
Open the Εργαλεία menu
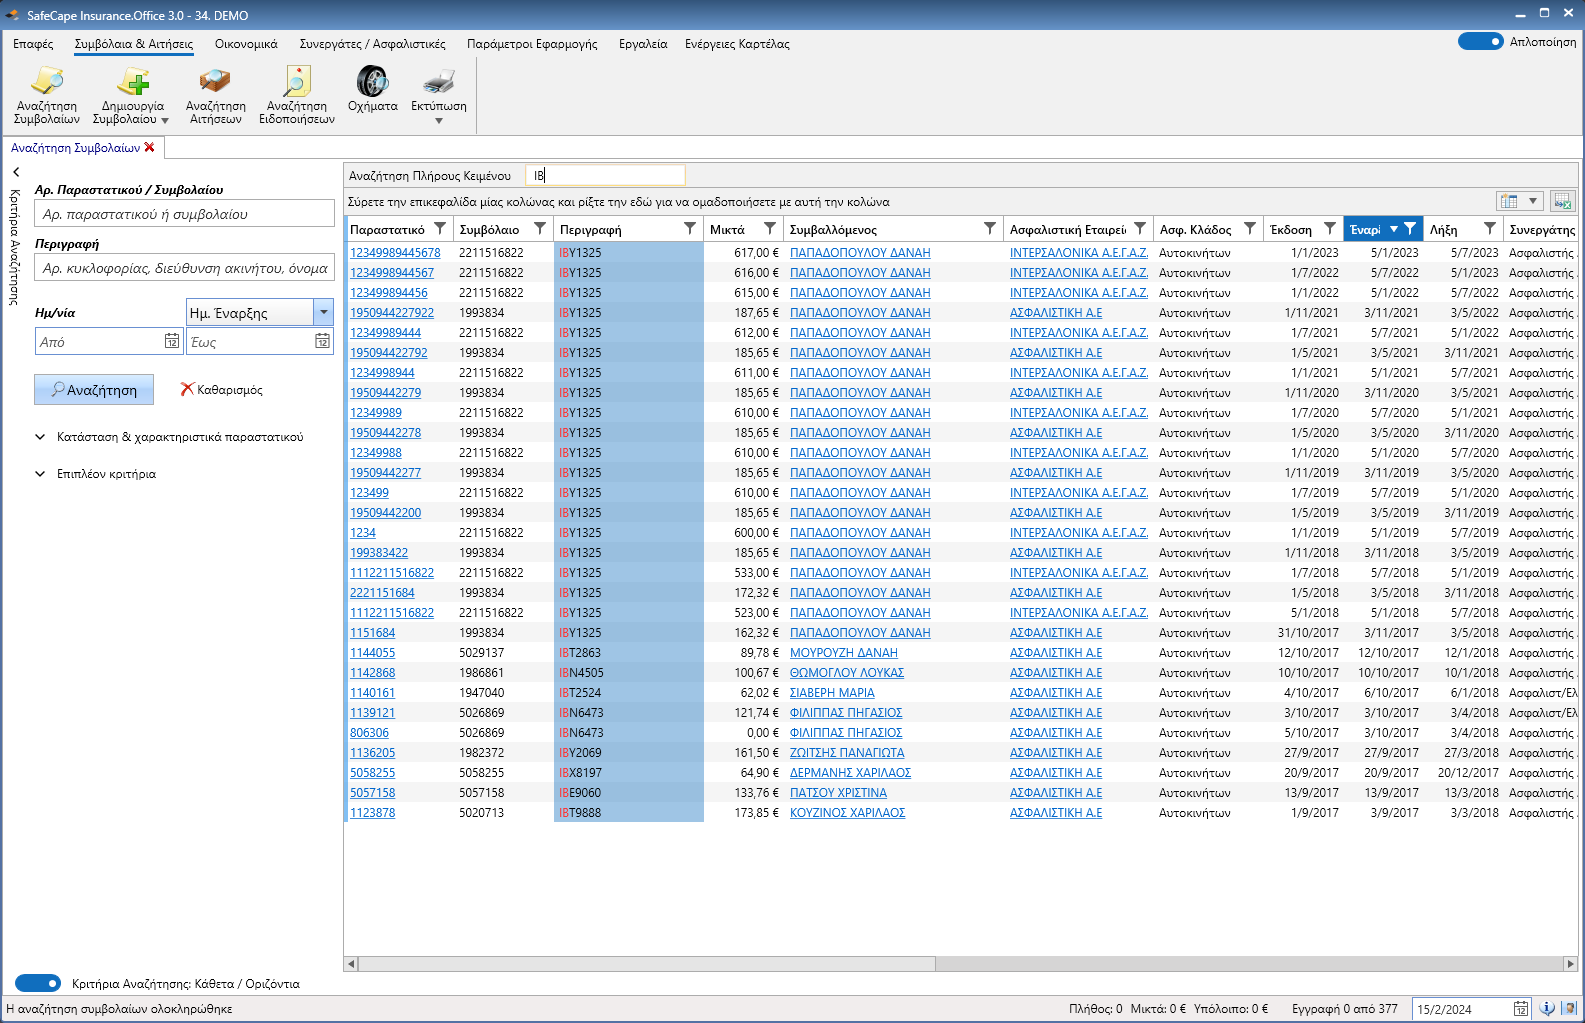coord(643,44)
